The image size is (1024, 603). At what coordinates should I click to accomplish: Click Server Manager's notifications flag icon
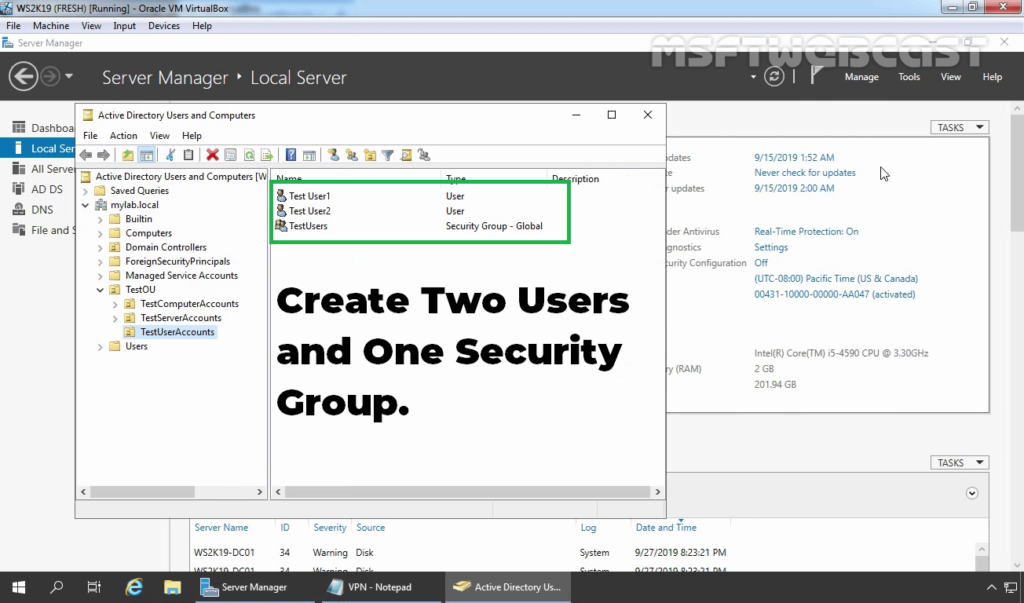[x=816, y=76]
